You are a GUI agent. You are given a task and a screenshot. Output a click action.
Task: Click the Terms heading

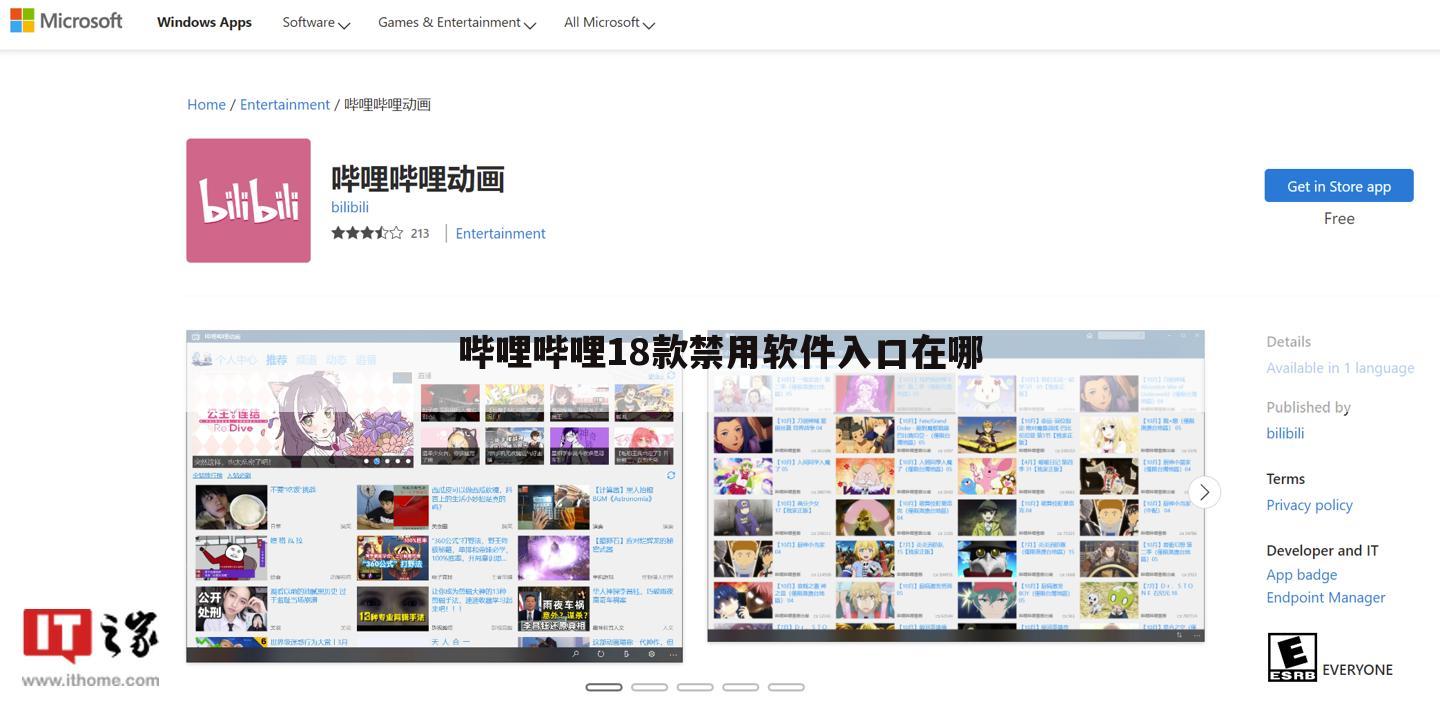1285,479
